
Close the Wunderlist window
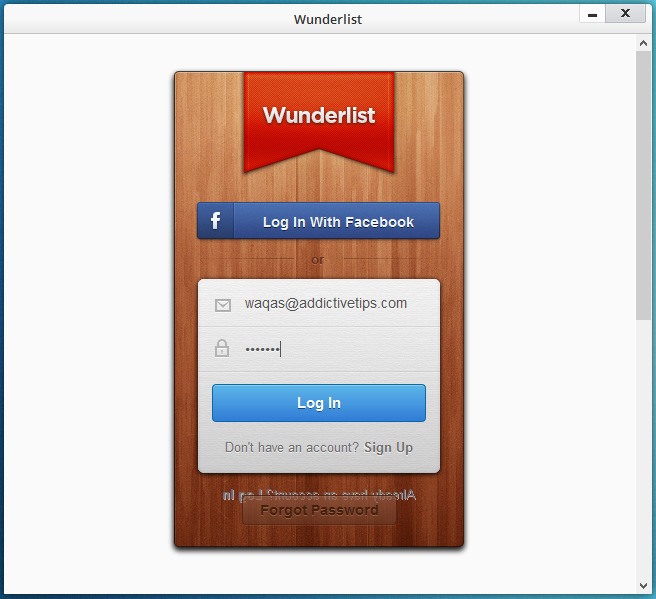[625, 14]
